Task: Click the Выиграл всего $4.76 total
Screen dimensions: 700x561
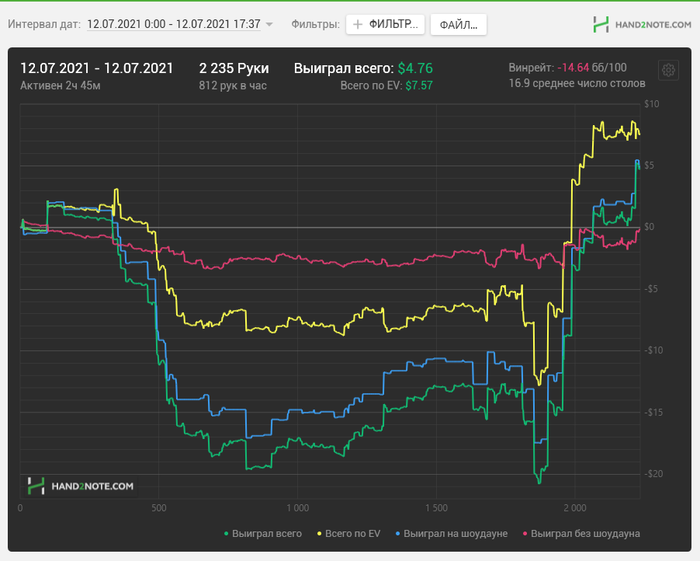Action: click(363, 68)
